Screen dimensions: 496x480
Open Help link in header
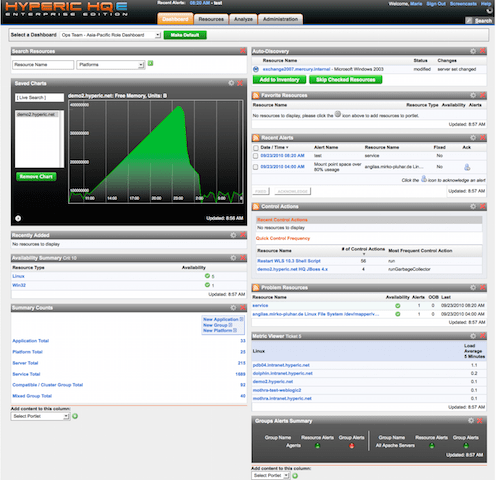click(x=486, y=4)
